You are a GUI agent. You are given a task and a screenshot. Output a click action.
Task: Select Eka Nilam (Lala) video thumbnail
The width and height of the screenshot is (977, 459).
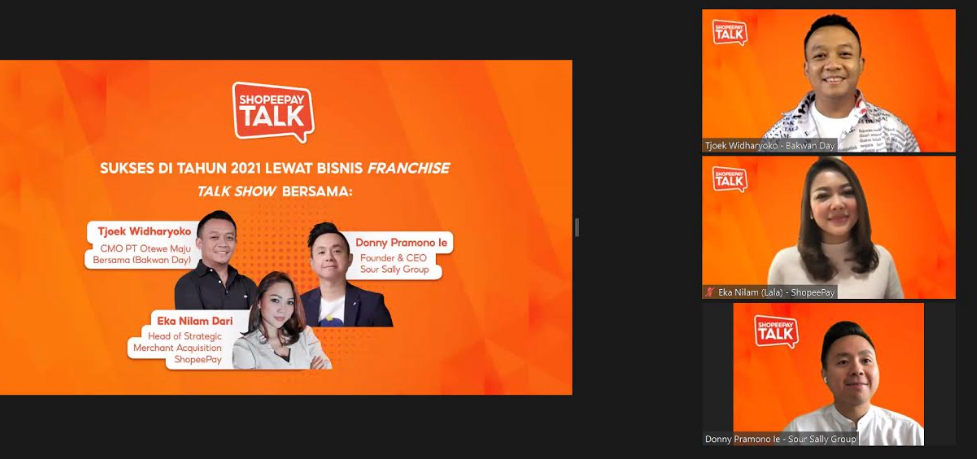[829, 227]
